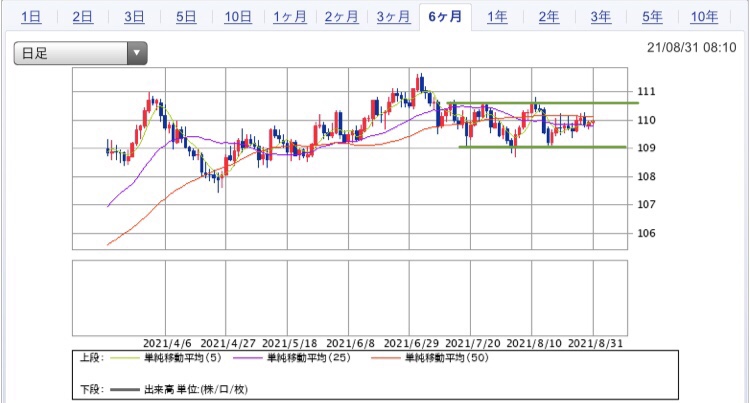This screenshot has width=750, height=403.
Task: Select the 2日 period tab
Action: 83,17
